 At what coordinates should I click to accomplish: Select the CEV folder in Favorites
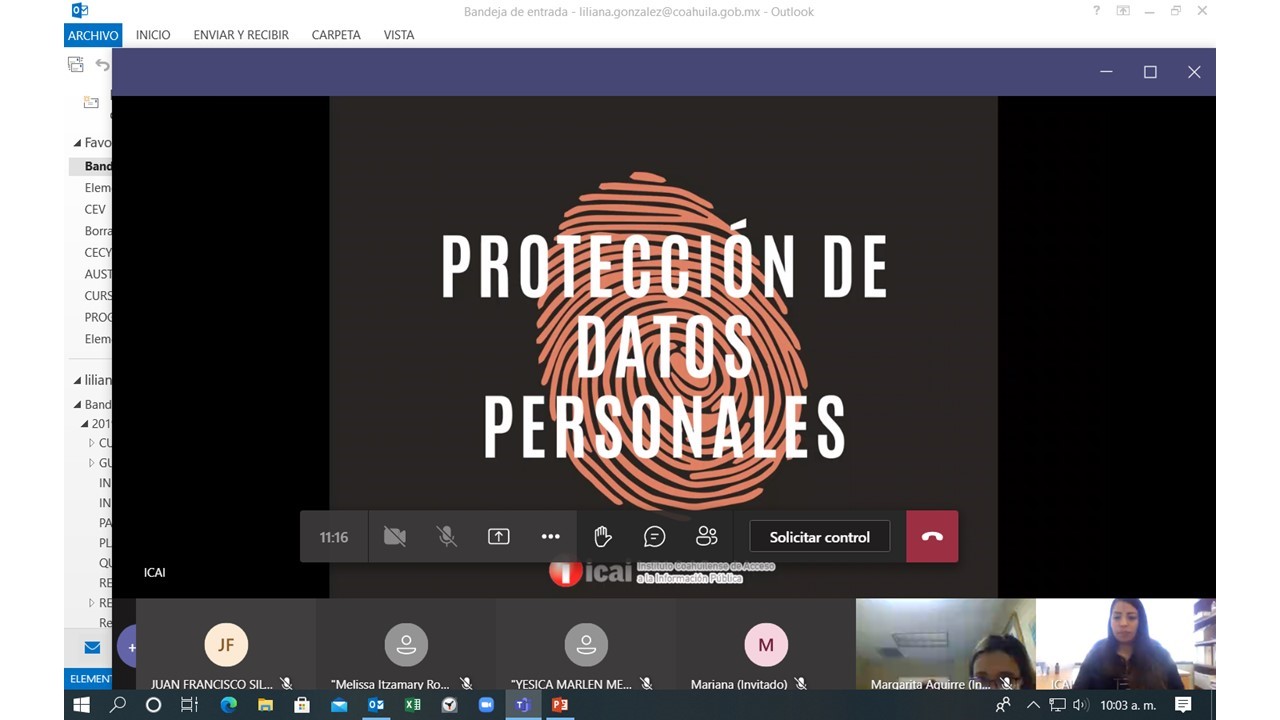pyautogui.click(x=95, y=210)
